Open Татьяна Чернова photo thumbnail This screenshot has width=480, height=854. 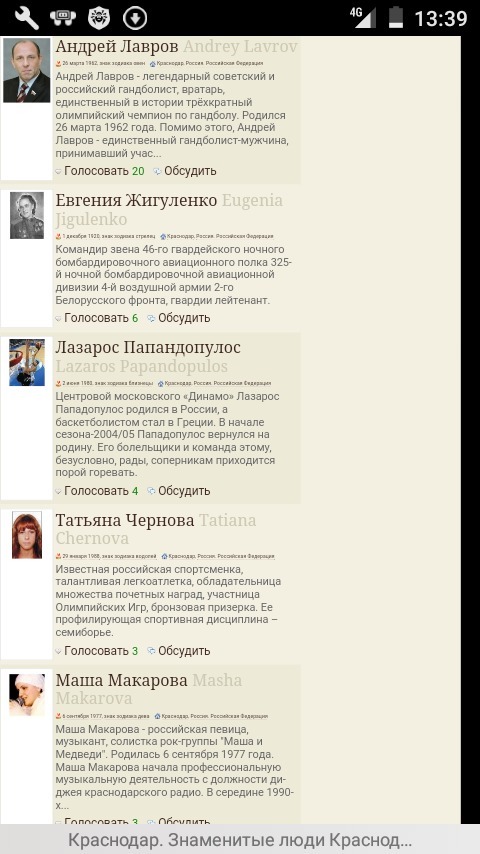(27, 535)
